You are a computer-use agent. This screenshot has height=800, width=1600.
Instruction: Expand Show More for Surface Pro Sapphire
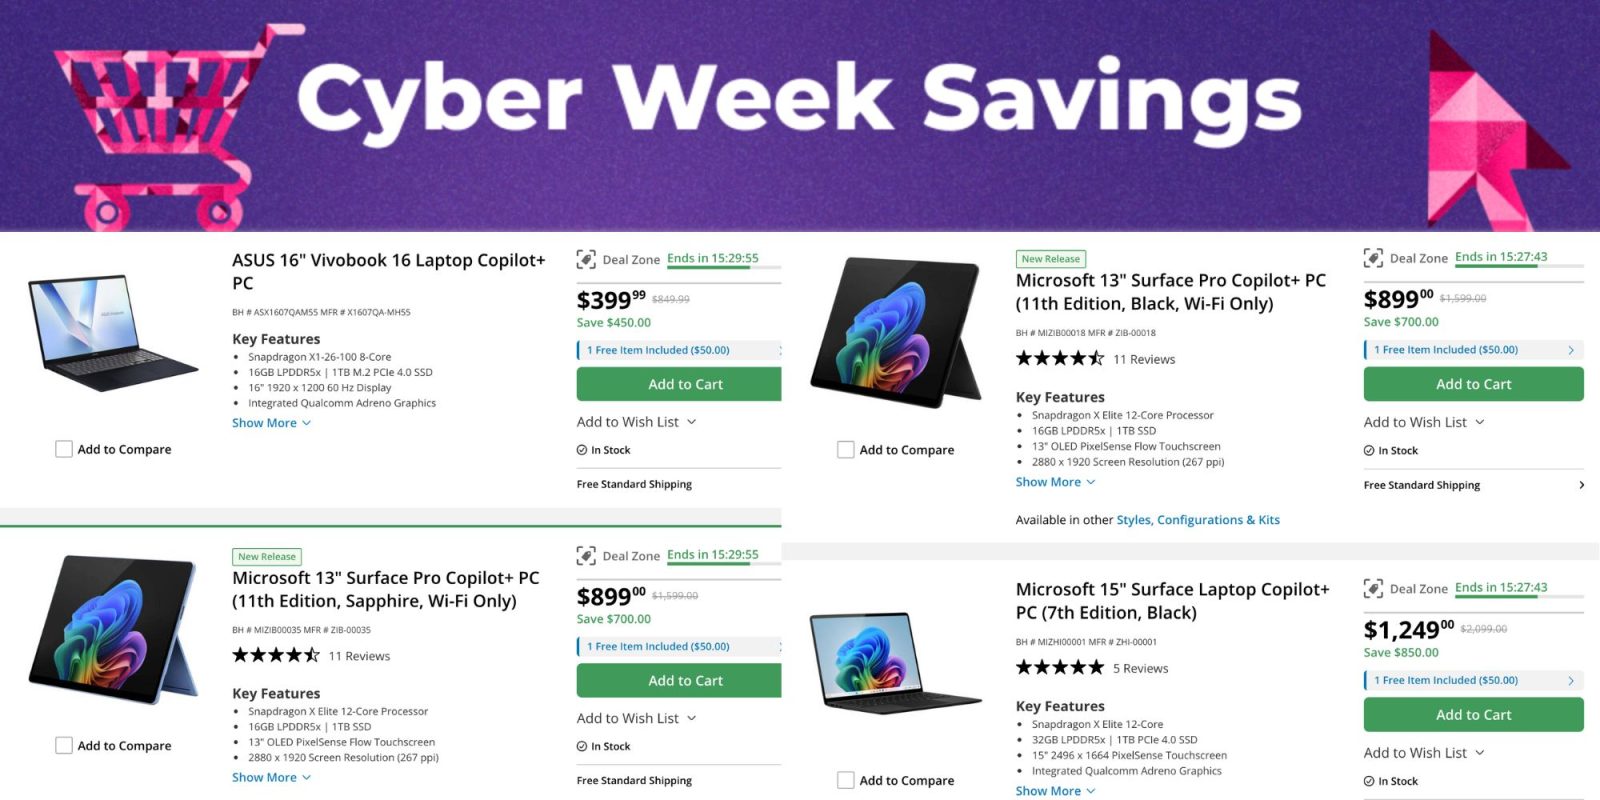(271, 777)
